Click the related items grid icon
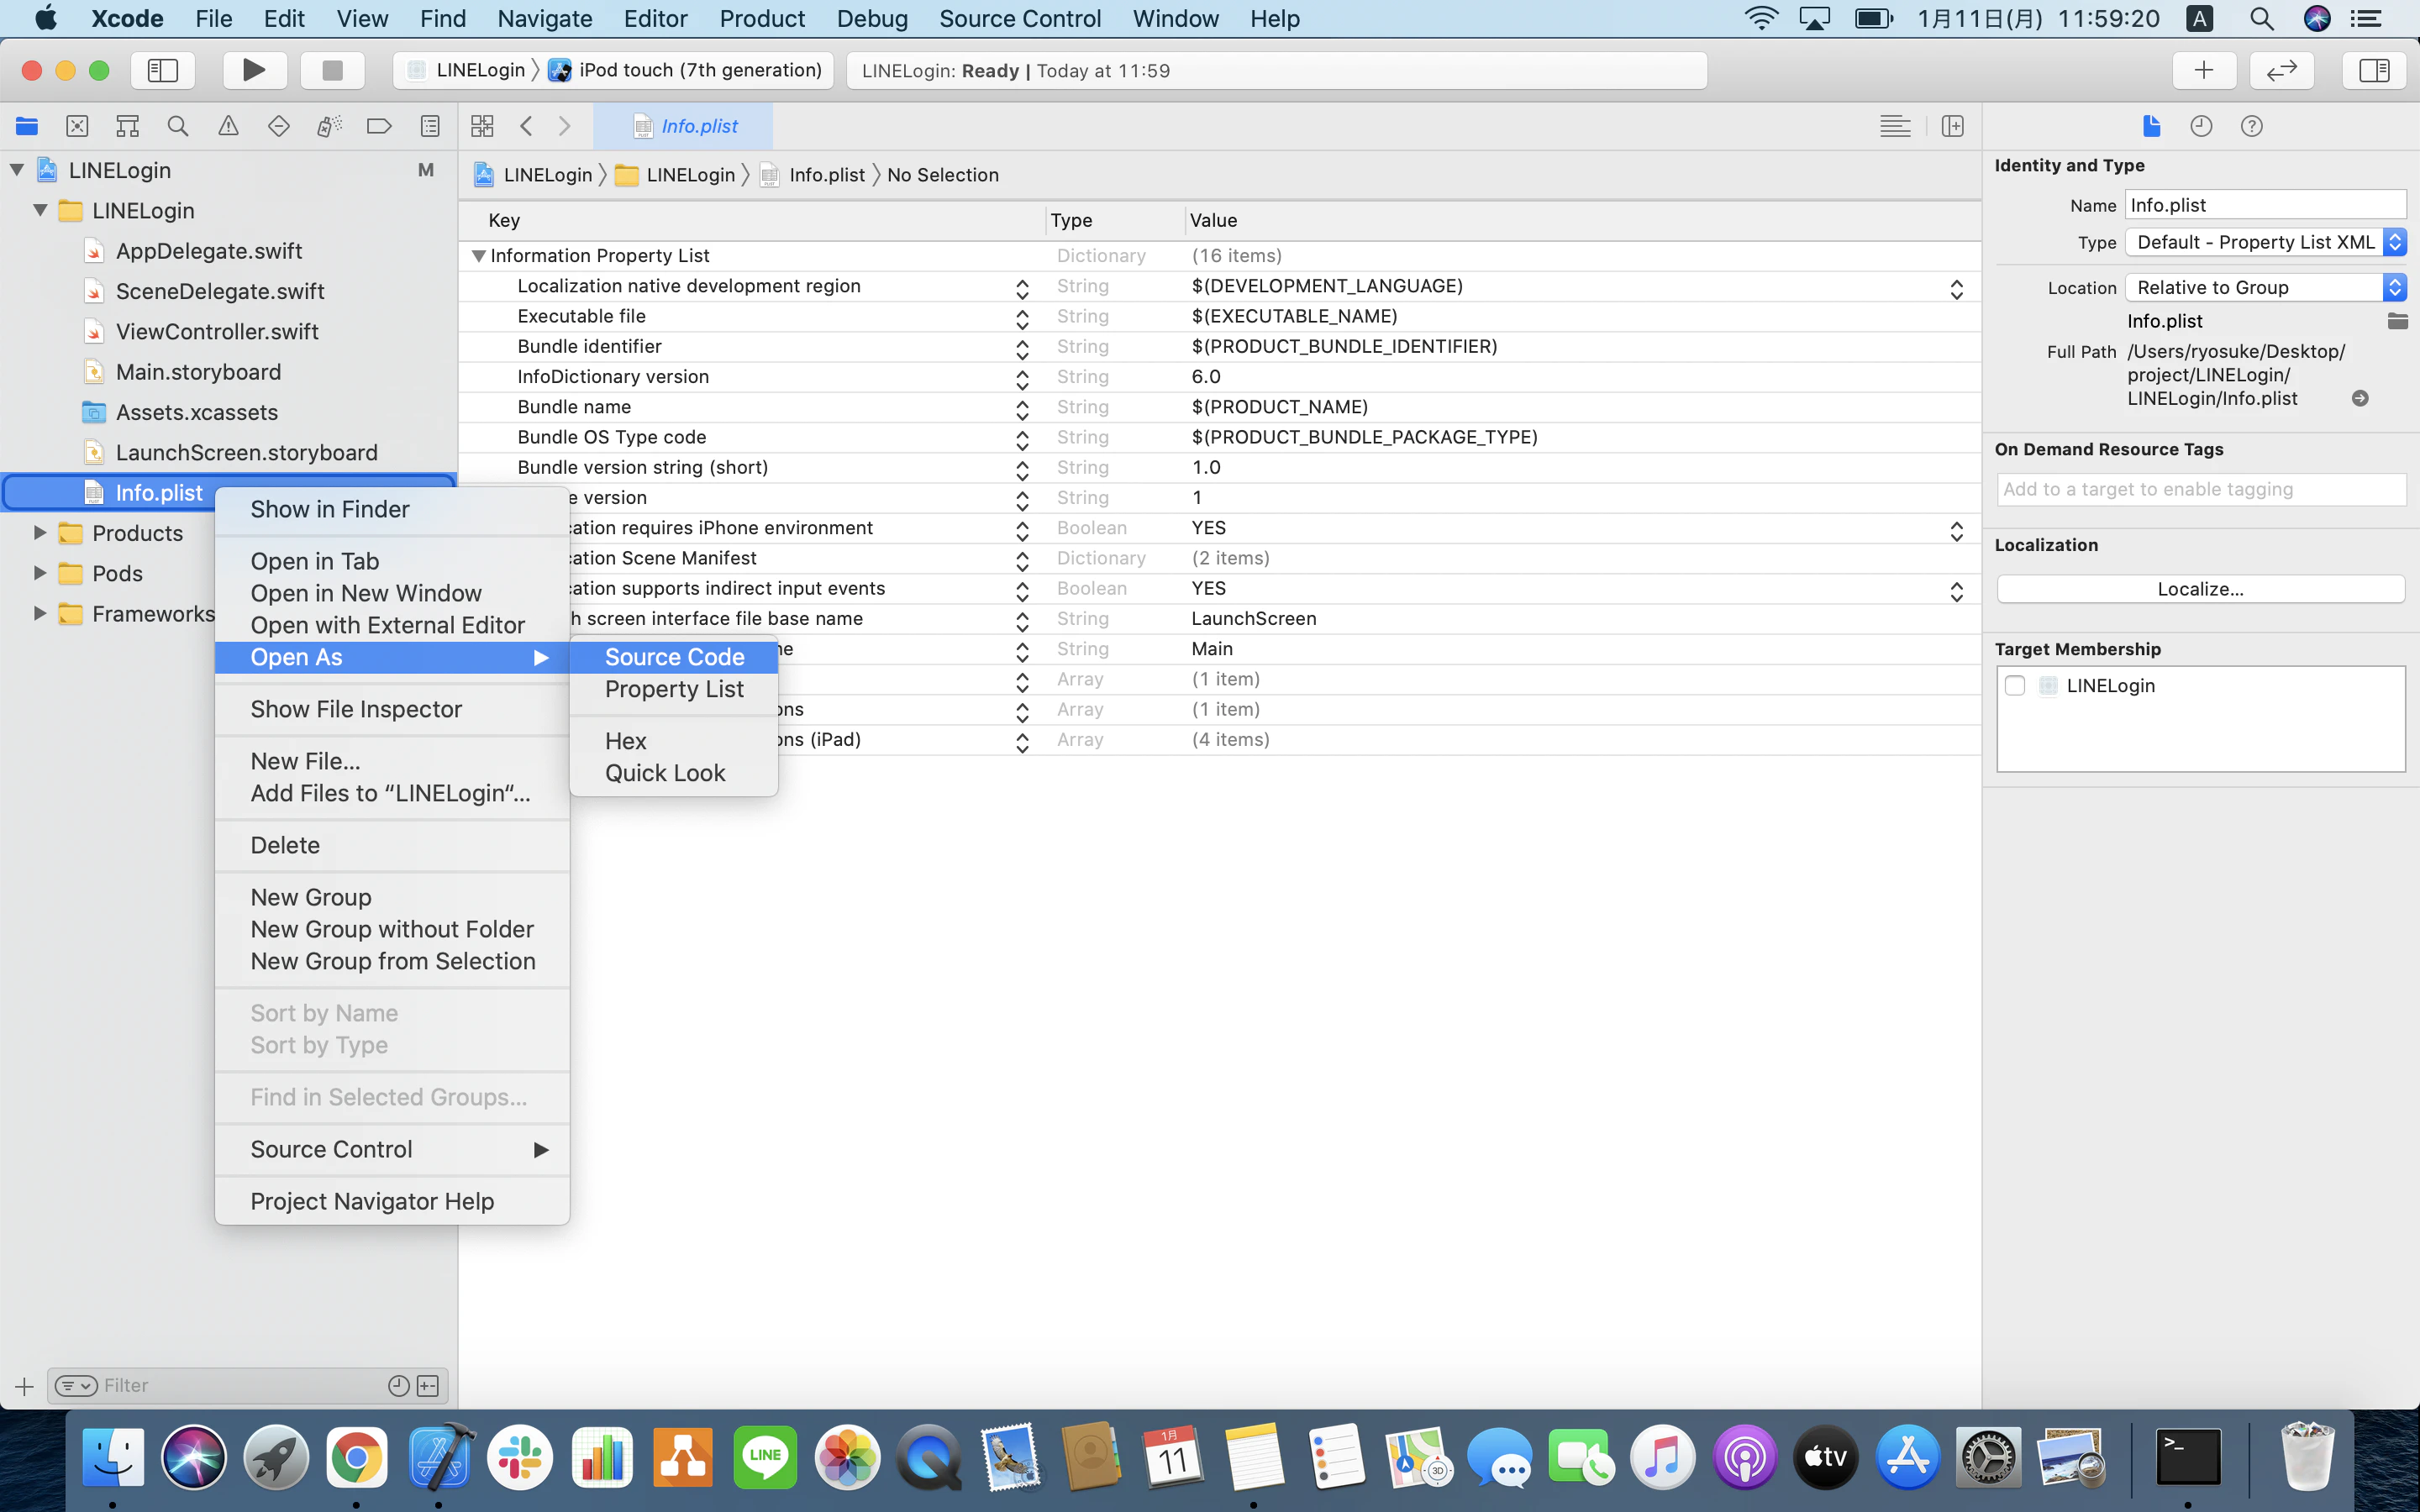Image resolution: width=2420 pixels, height=1512 pixels. (x=482, y=126)
